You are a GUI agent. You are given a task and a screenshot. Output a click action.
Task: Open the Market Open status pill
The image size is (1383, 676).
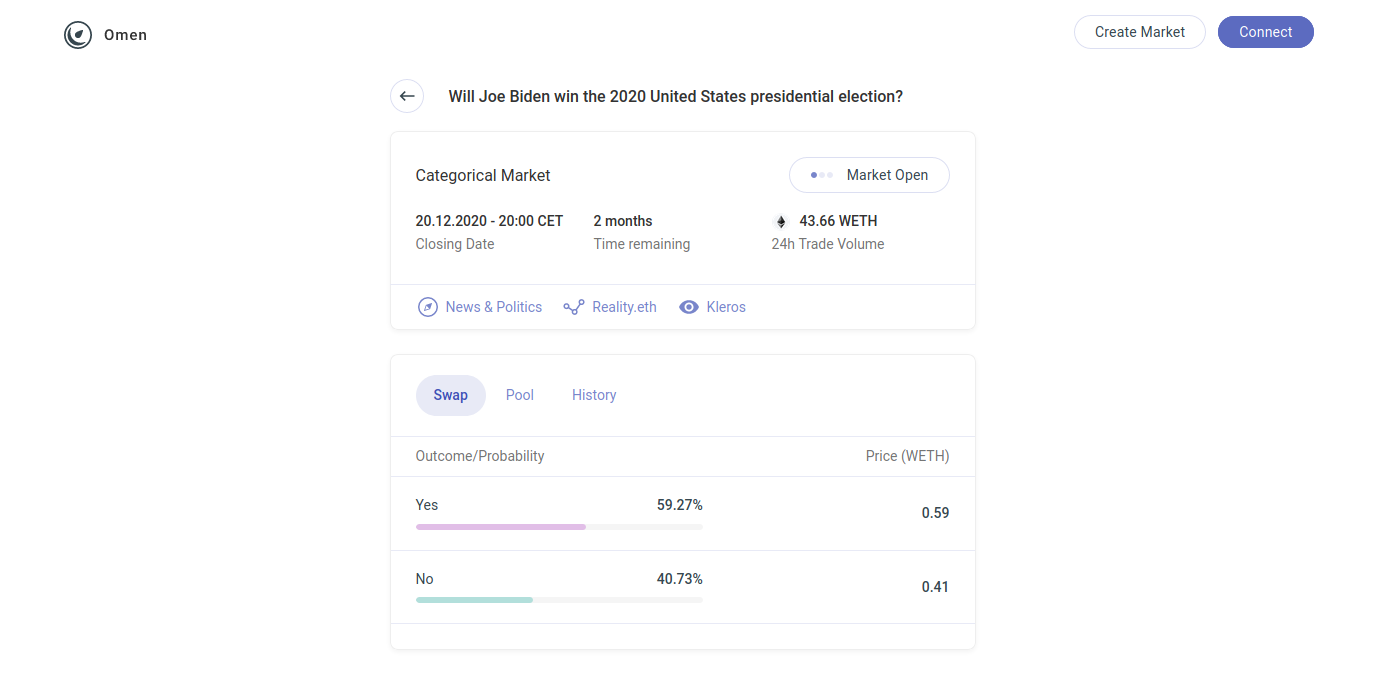tap(869, 175)
